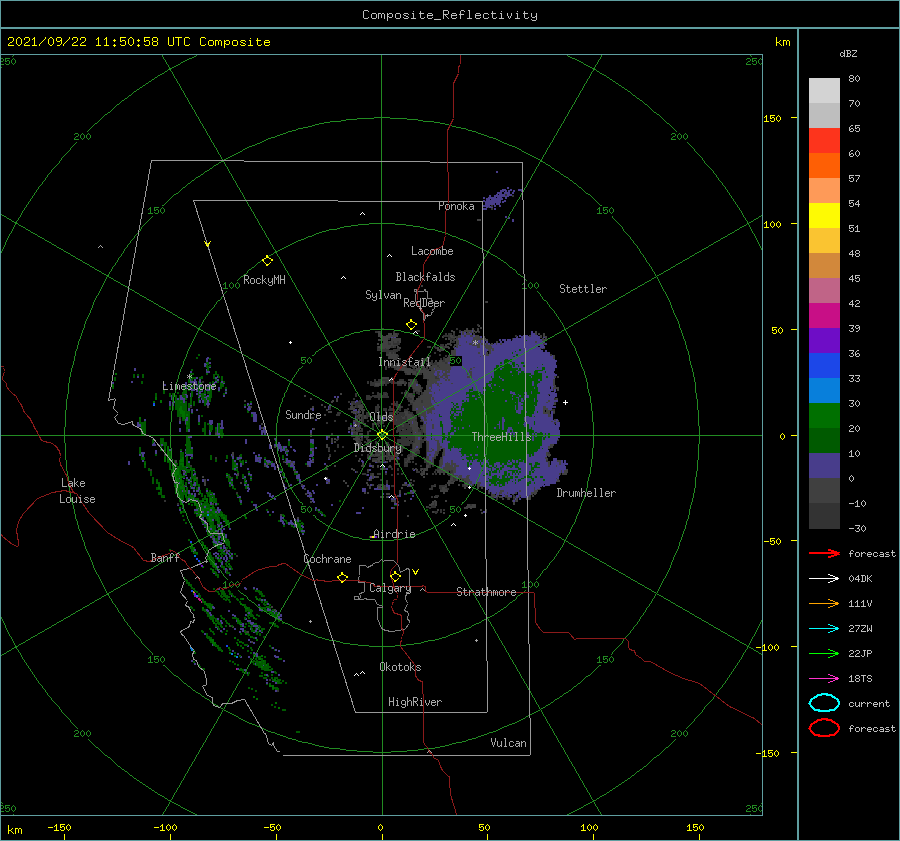Click the red forecast ellipse icon
Screen dimensions: 900x841
[x=824, y=728]
